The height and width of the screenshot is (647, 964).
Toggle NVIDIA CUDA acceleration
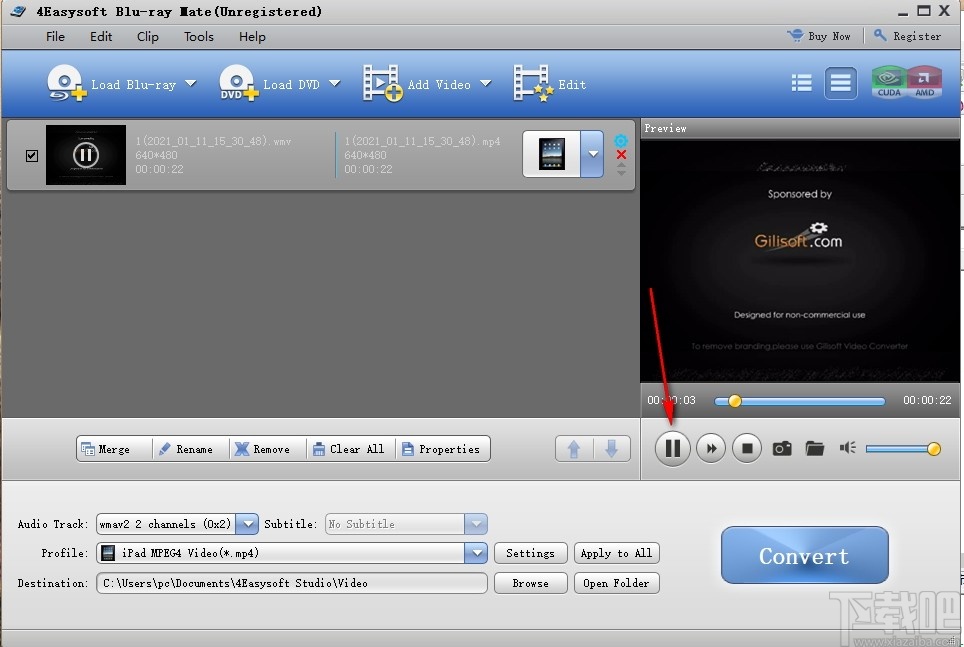tap(888, 83)
